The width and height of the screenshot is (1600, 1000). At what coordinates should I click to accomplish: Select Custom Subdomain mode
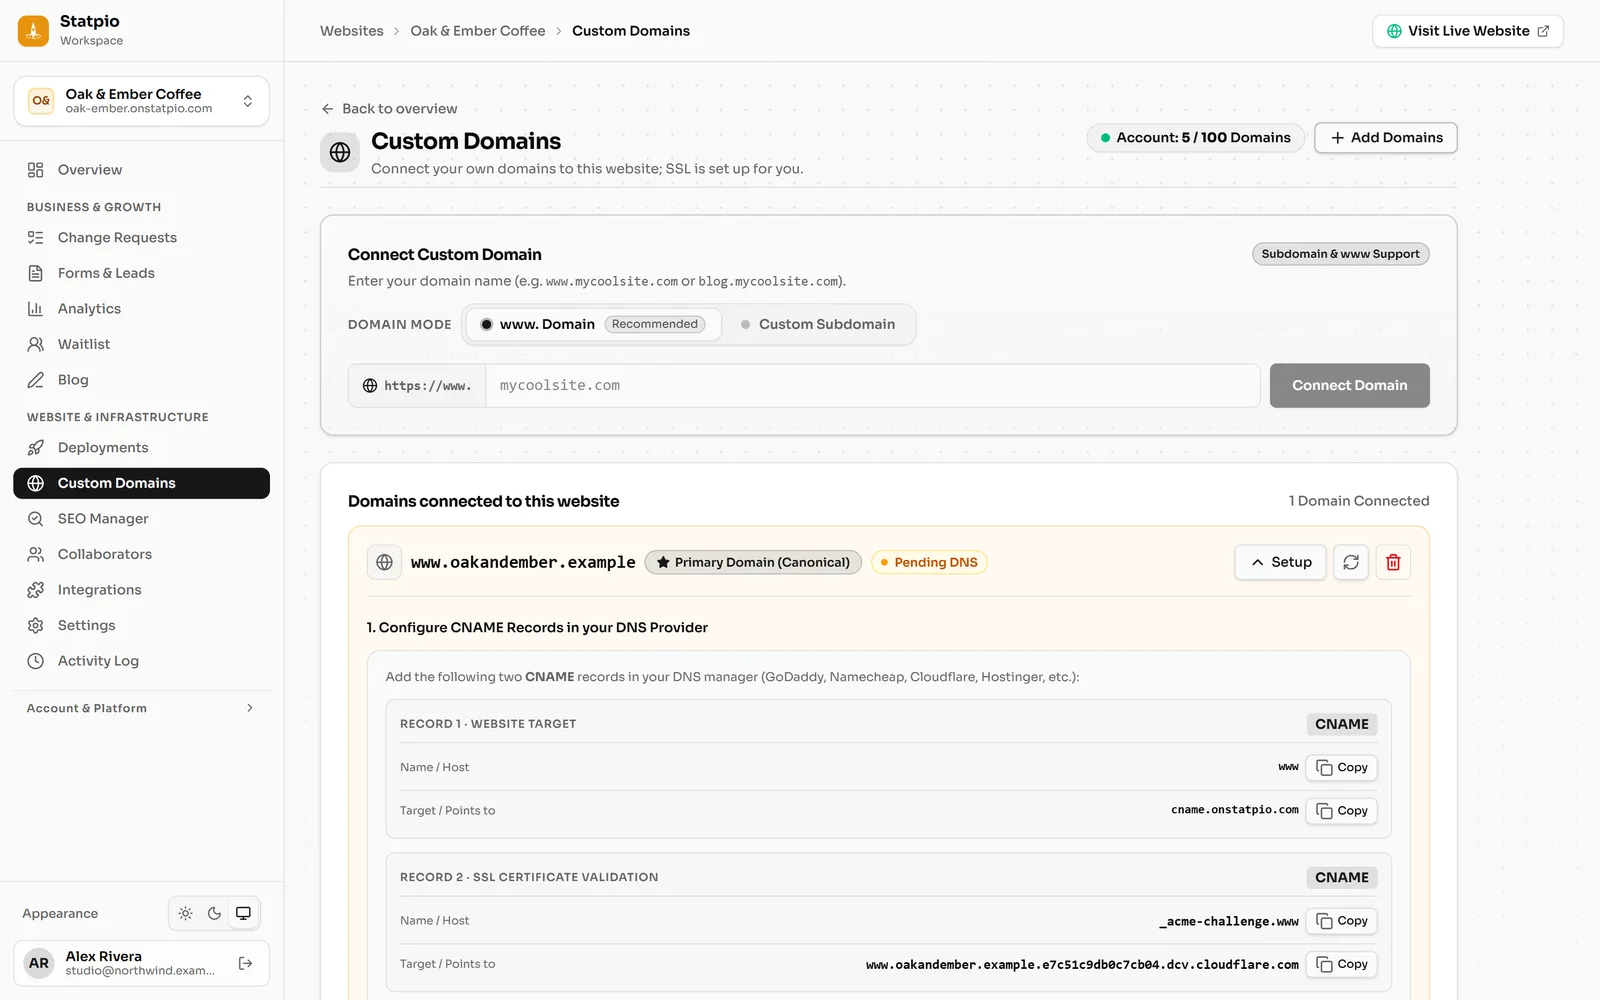[818, 324]
